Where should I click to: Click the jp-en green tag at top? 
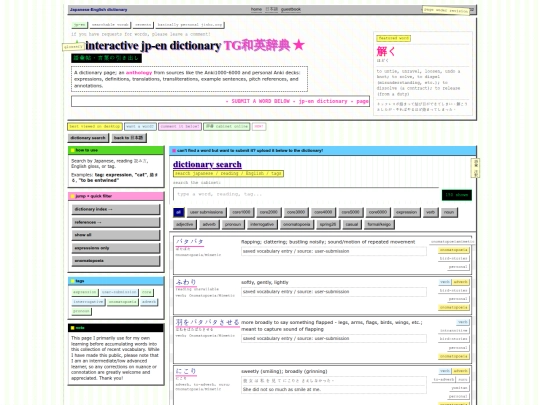(x=80, y=25)
